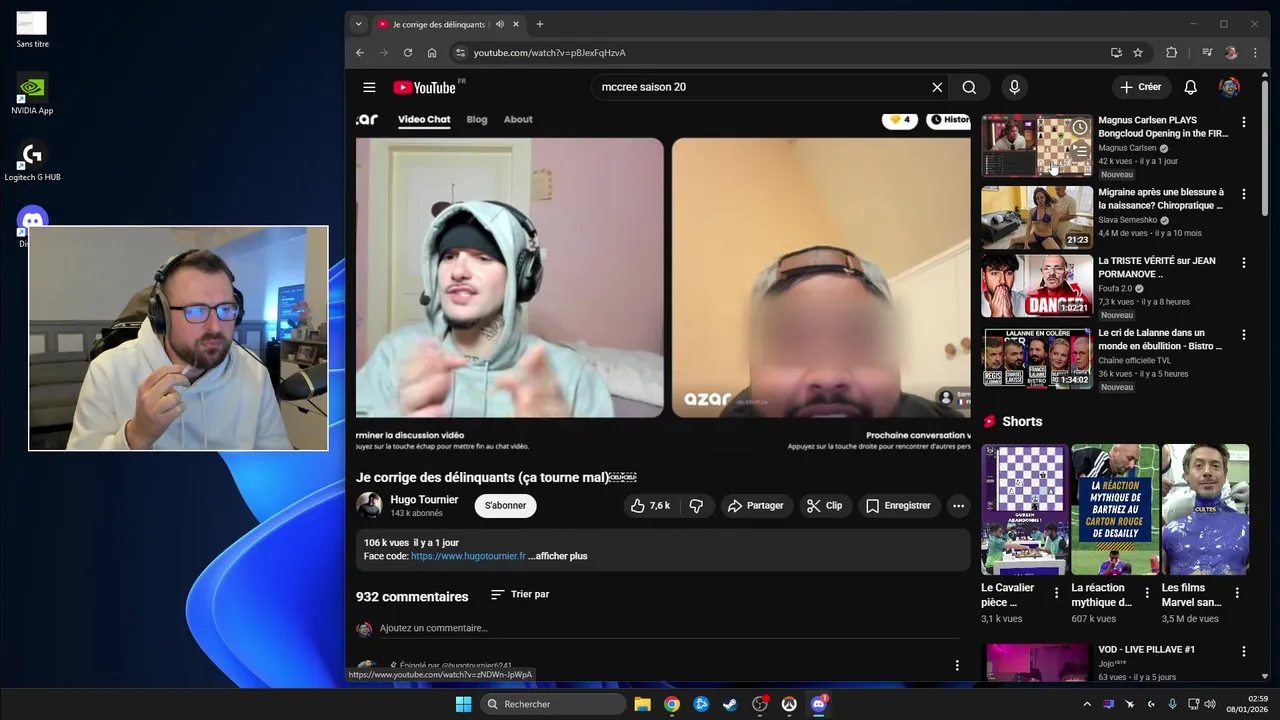1280x720 pixels.
Task: Bookmark this page with the star
Action: click(x=1138, y=53)
